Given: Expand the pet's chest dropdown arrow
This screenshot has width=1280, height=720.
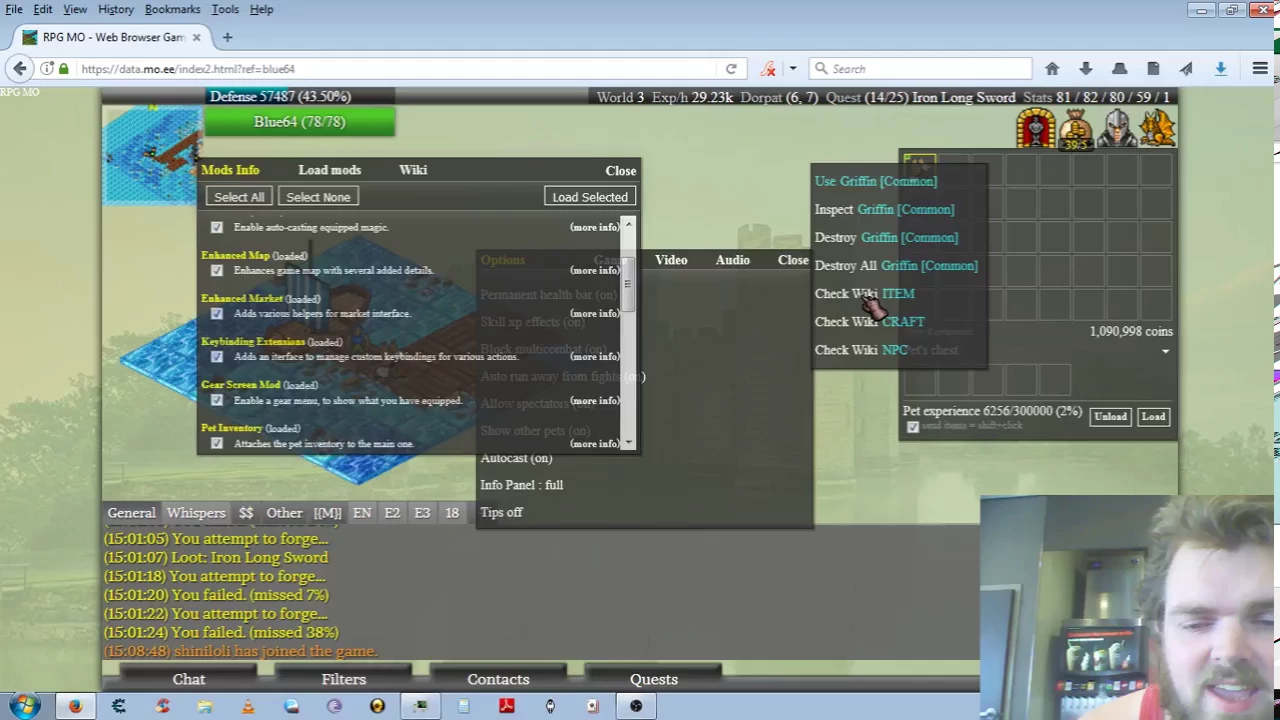Looking at the screenshot, I should [1165, 352].
